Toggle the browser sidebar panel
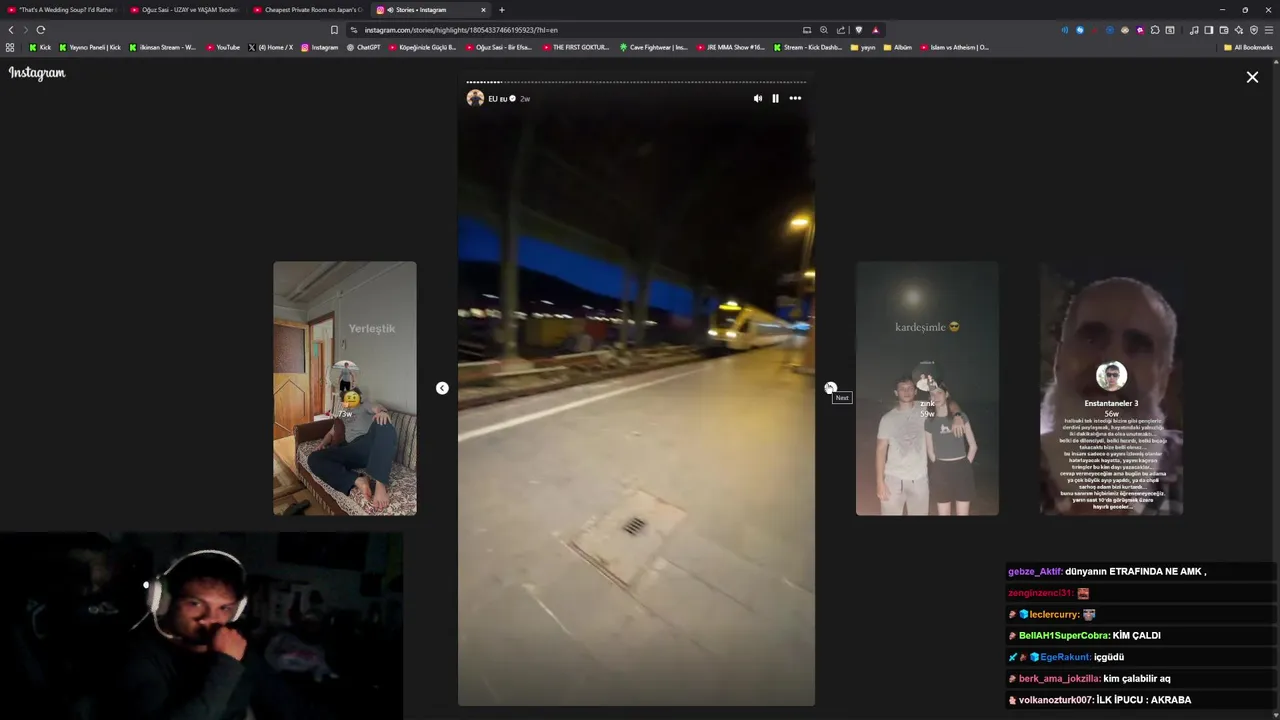This screenshot has width=1280, height=720. [x=1209, y=30]
